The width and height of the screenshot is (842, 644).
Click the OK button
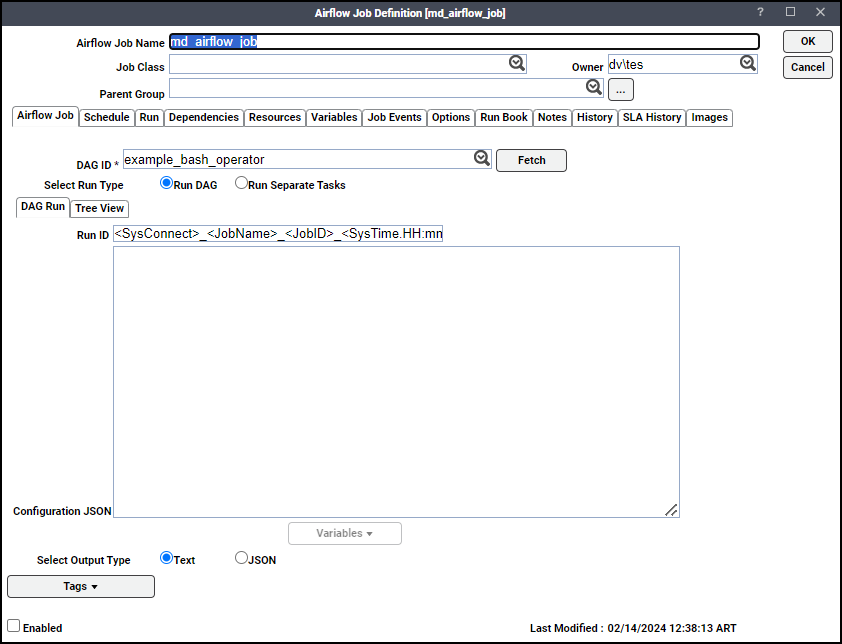(808, 41)
